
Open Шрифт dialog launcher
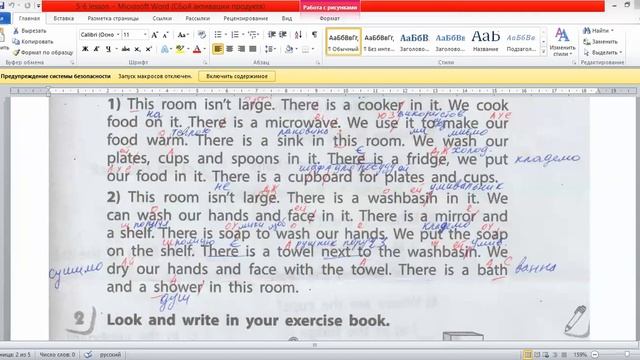pos(205,63)
